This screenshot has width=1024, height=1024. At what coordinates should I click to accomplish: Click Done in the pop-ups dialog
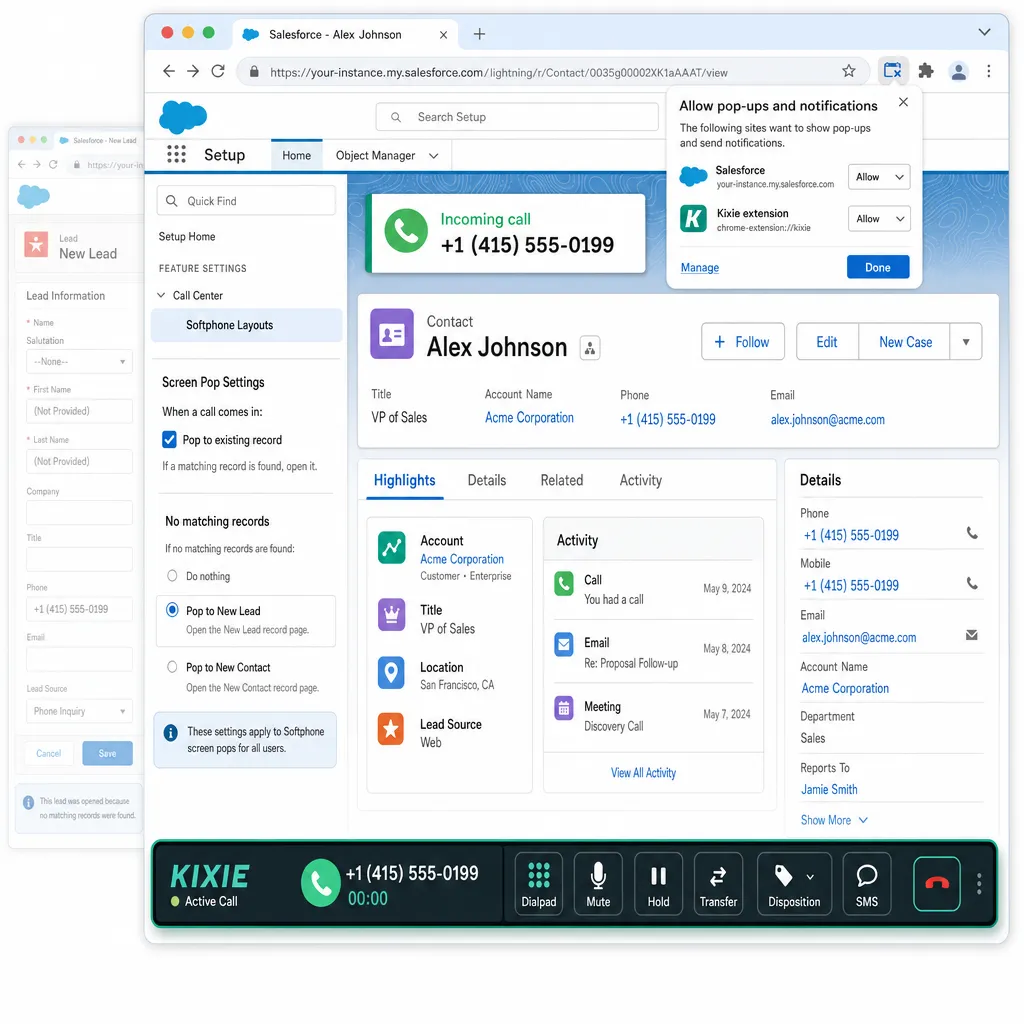coord(878,267)
